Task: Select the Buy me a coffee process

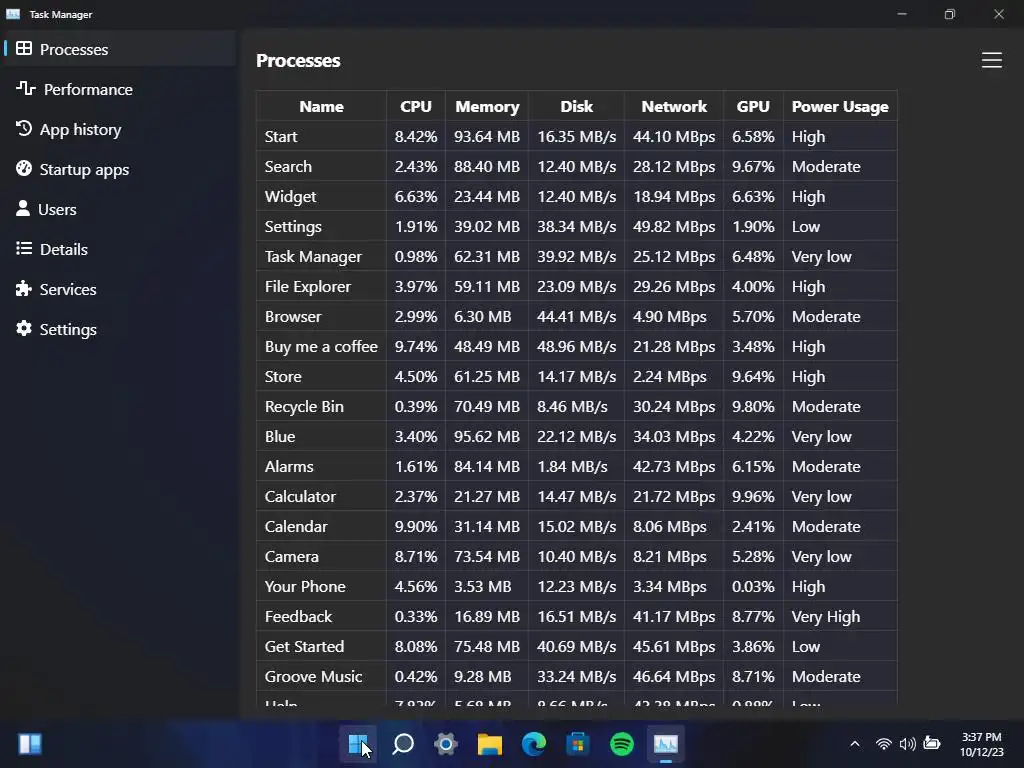Action: tap(321, 347)
